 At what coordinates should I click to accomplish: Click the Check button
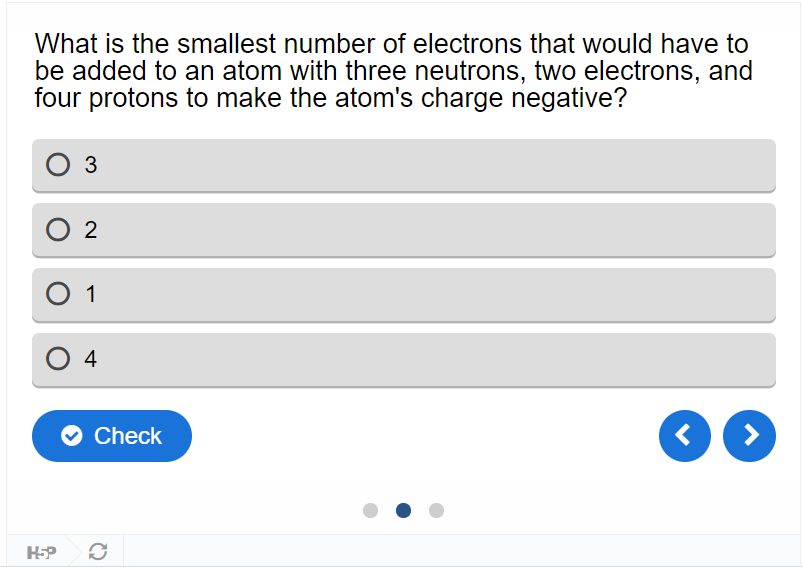[x=112, y=436]
